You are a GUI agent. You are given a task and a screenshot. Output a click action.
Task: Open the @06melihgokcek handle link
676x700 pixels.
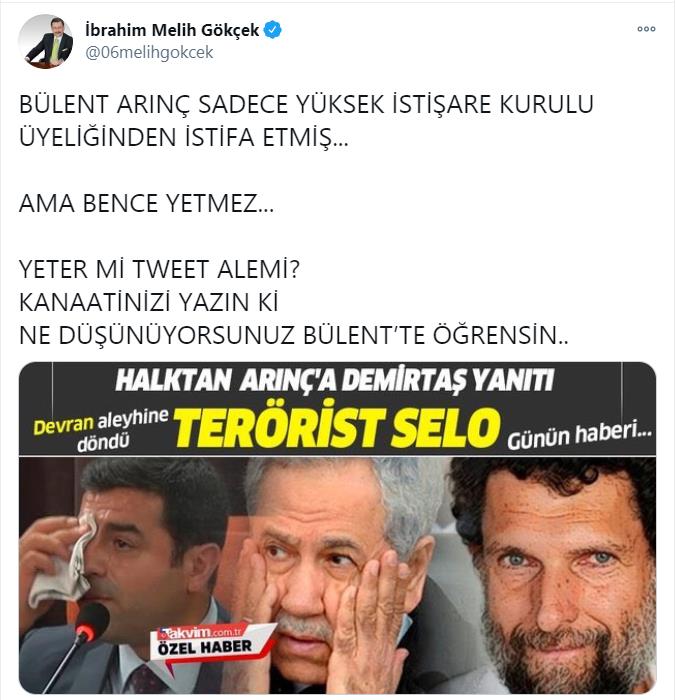coord(149,52)
